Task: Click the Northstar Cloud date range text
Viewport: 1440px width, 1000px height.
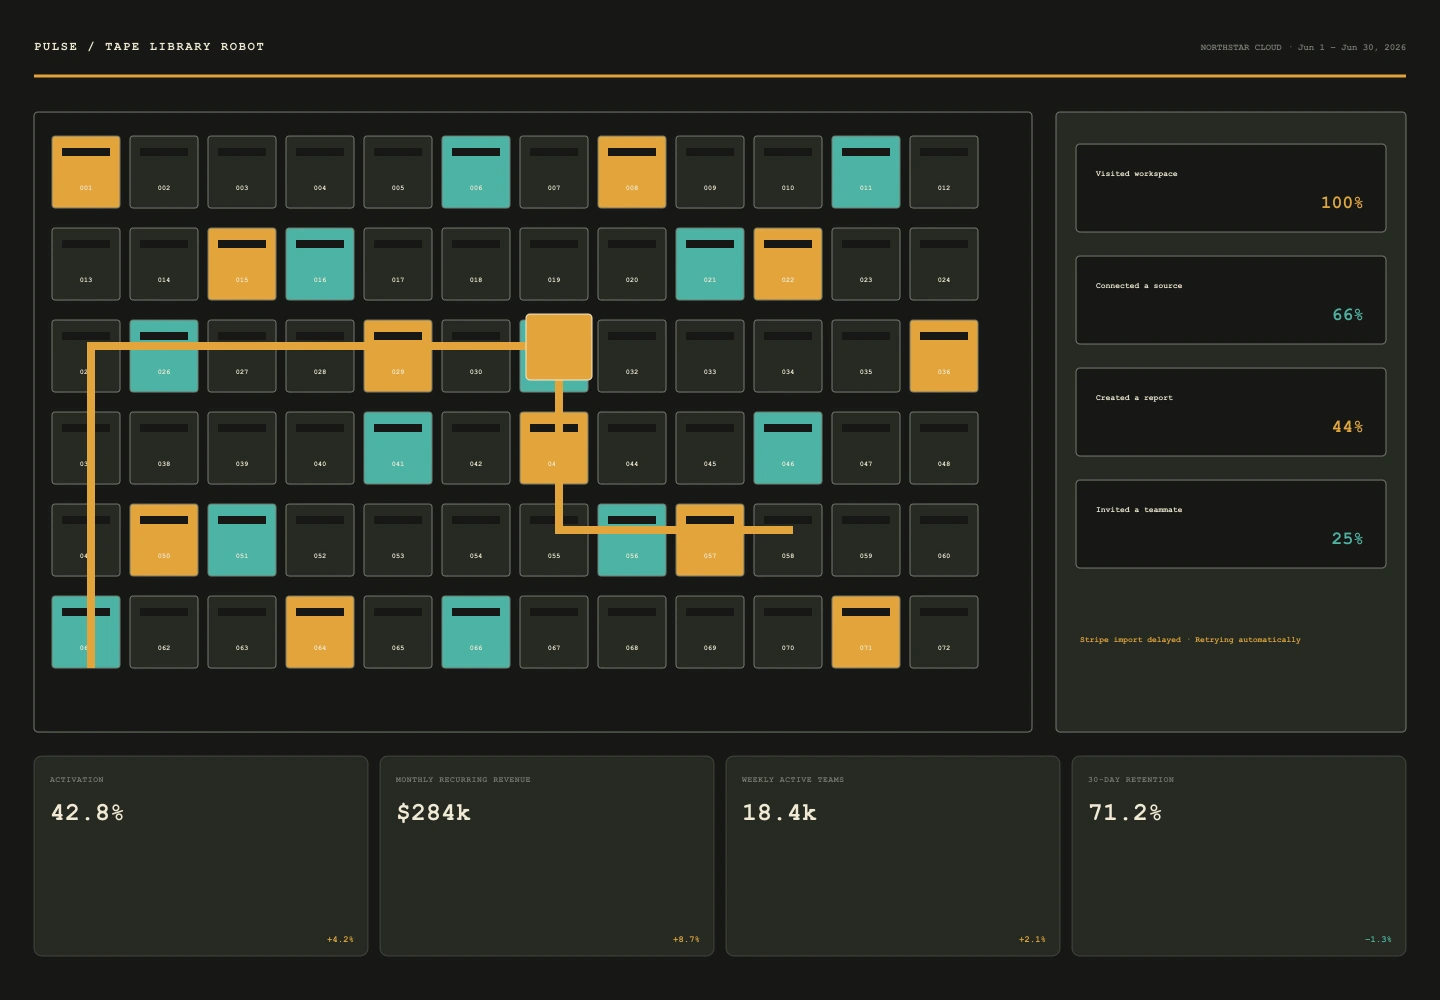Action: point(1303,47)
